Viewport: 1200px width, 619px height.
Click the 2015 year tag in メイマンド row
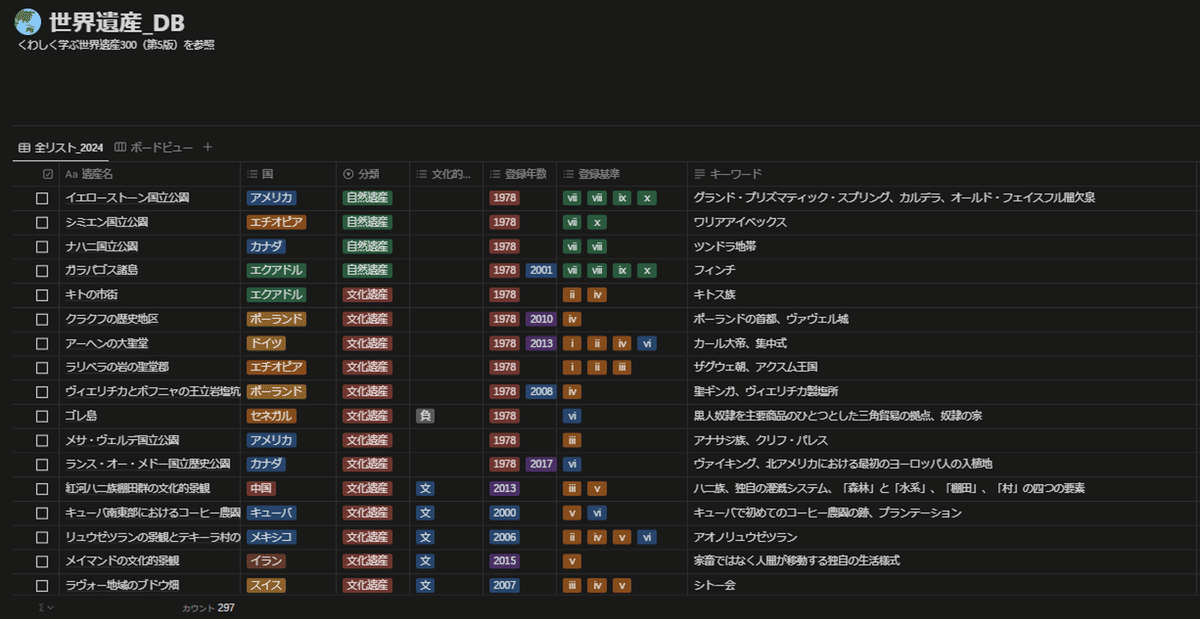coord(505,561)
